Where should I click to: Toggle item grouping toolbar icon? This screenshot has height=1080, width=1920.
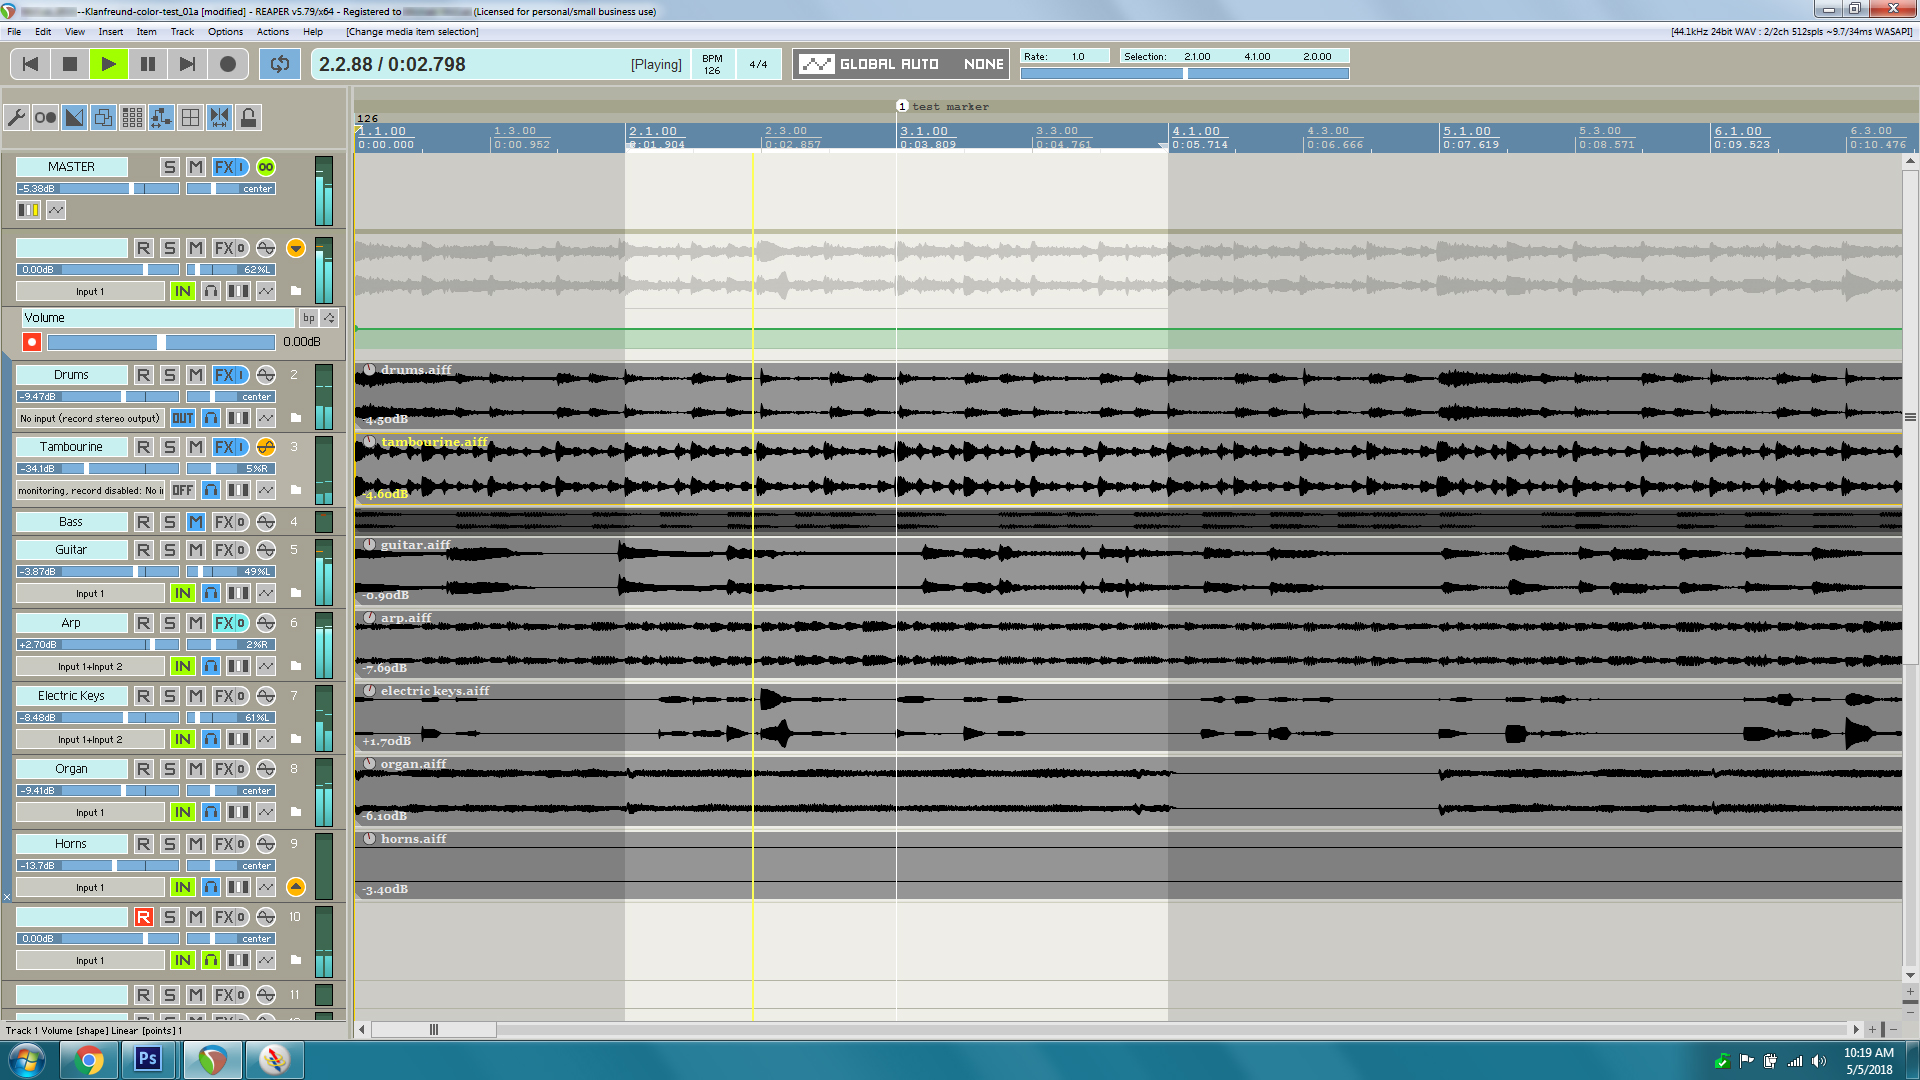[x=103, y=118]
